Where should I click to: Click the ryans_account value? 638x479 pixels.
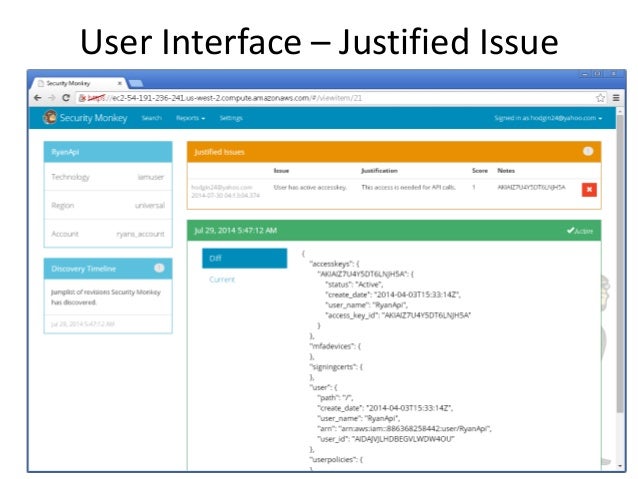point(140,234)
